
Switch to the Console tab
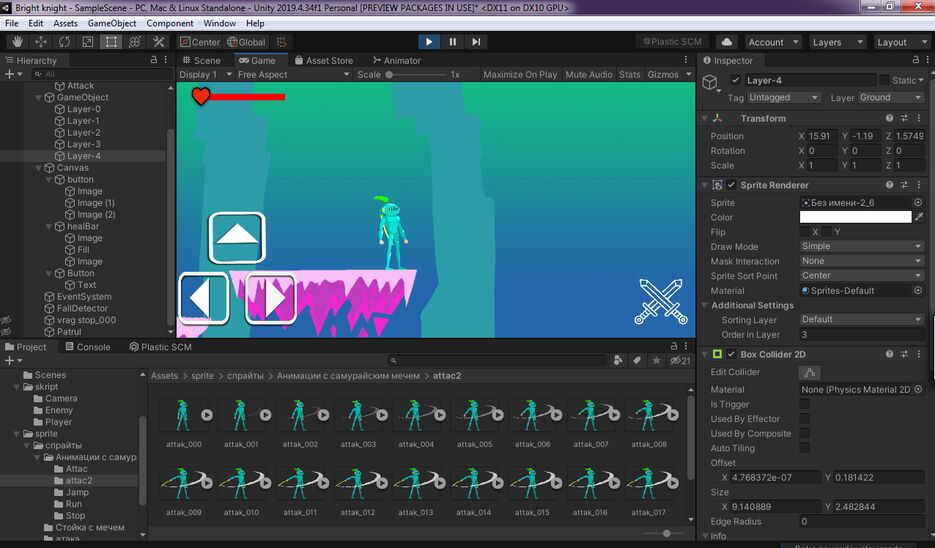pyautogui.click(x=88, y=346)
